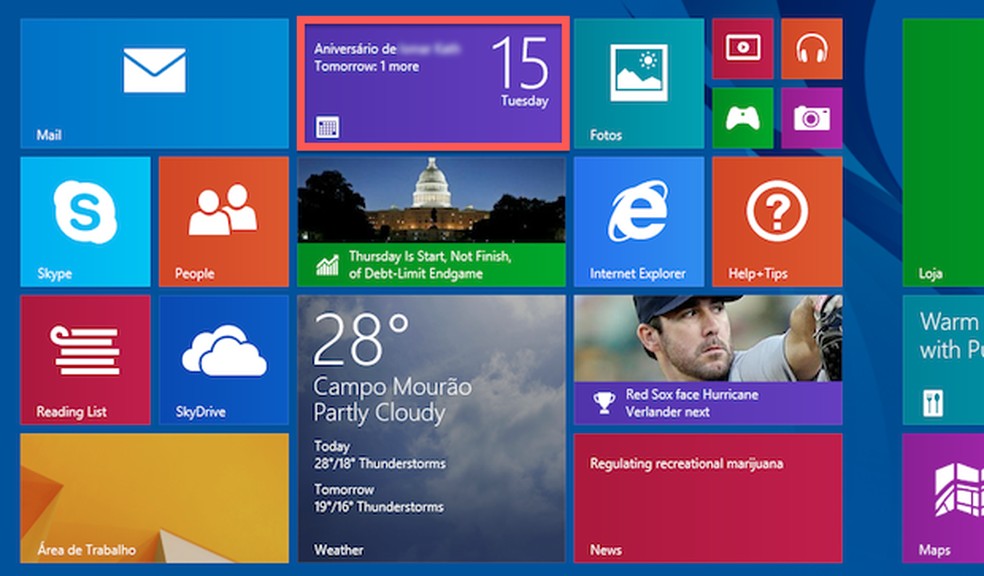Click the Sports trophy icon
Viewport: 984px width, 576px height.
604,403
